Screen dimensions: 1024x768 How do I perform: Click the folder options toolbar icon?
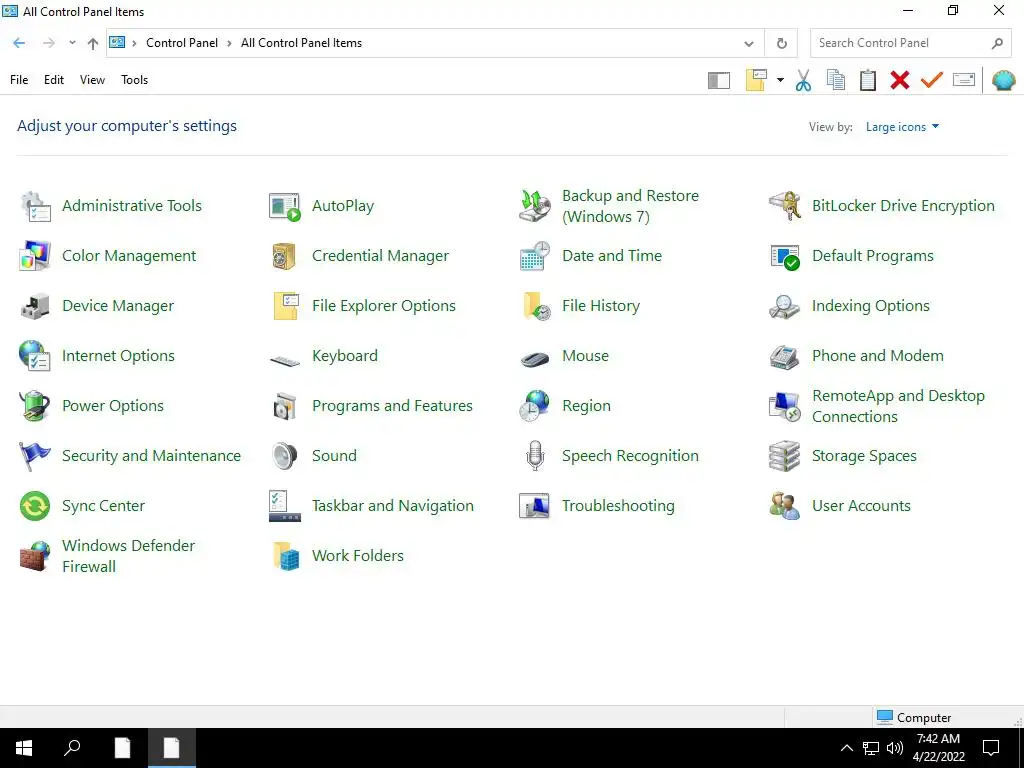point(756,80)
